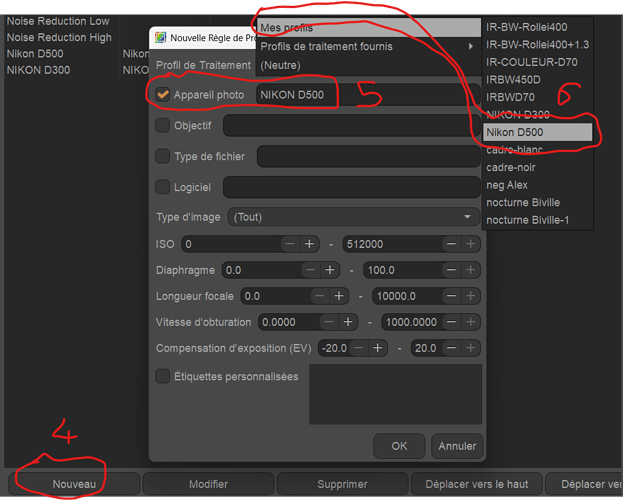
Task: Select IR-BW-Rollei400 profile
Action: point(537,27)
